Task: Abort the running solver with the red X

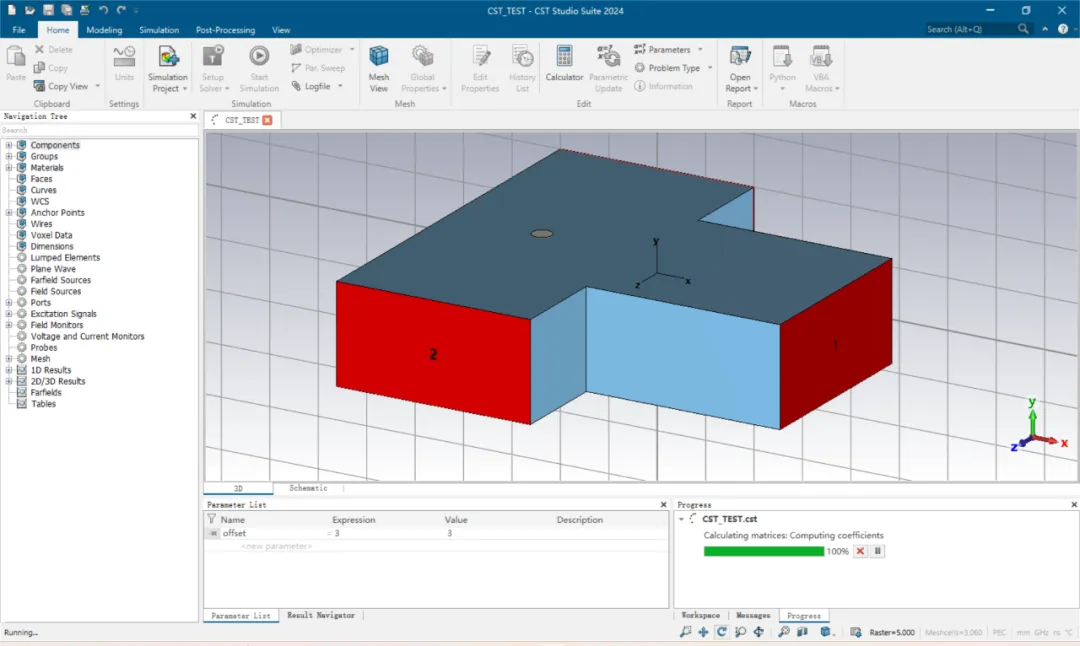Action: [860, 551]
